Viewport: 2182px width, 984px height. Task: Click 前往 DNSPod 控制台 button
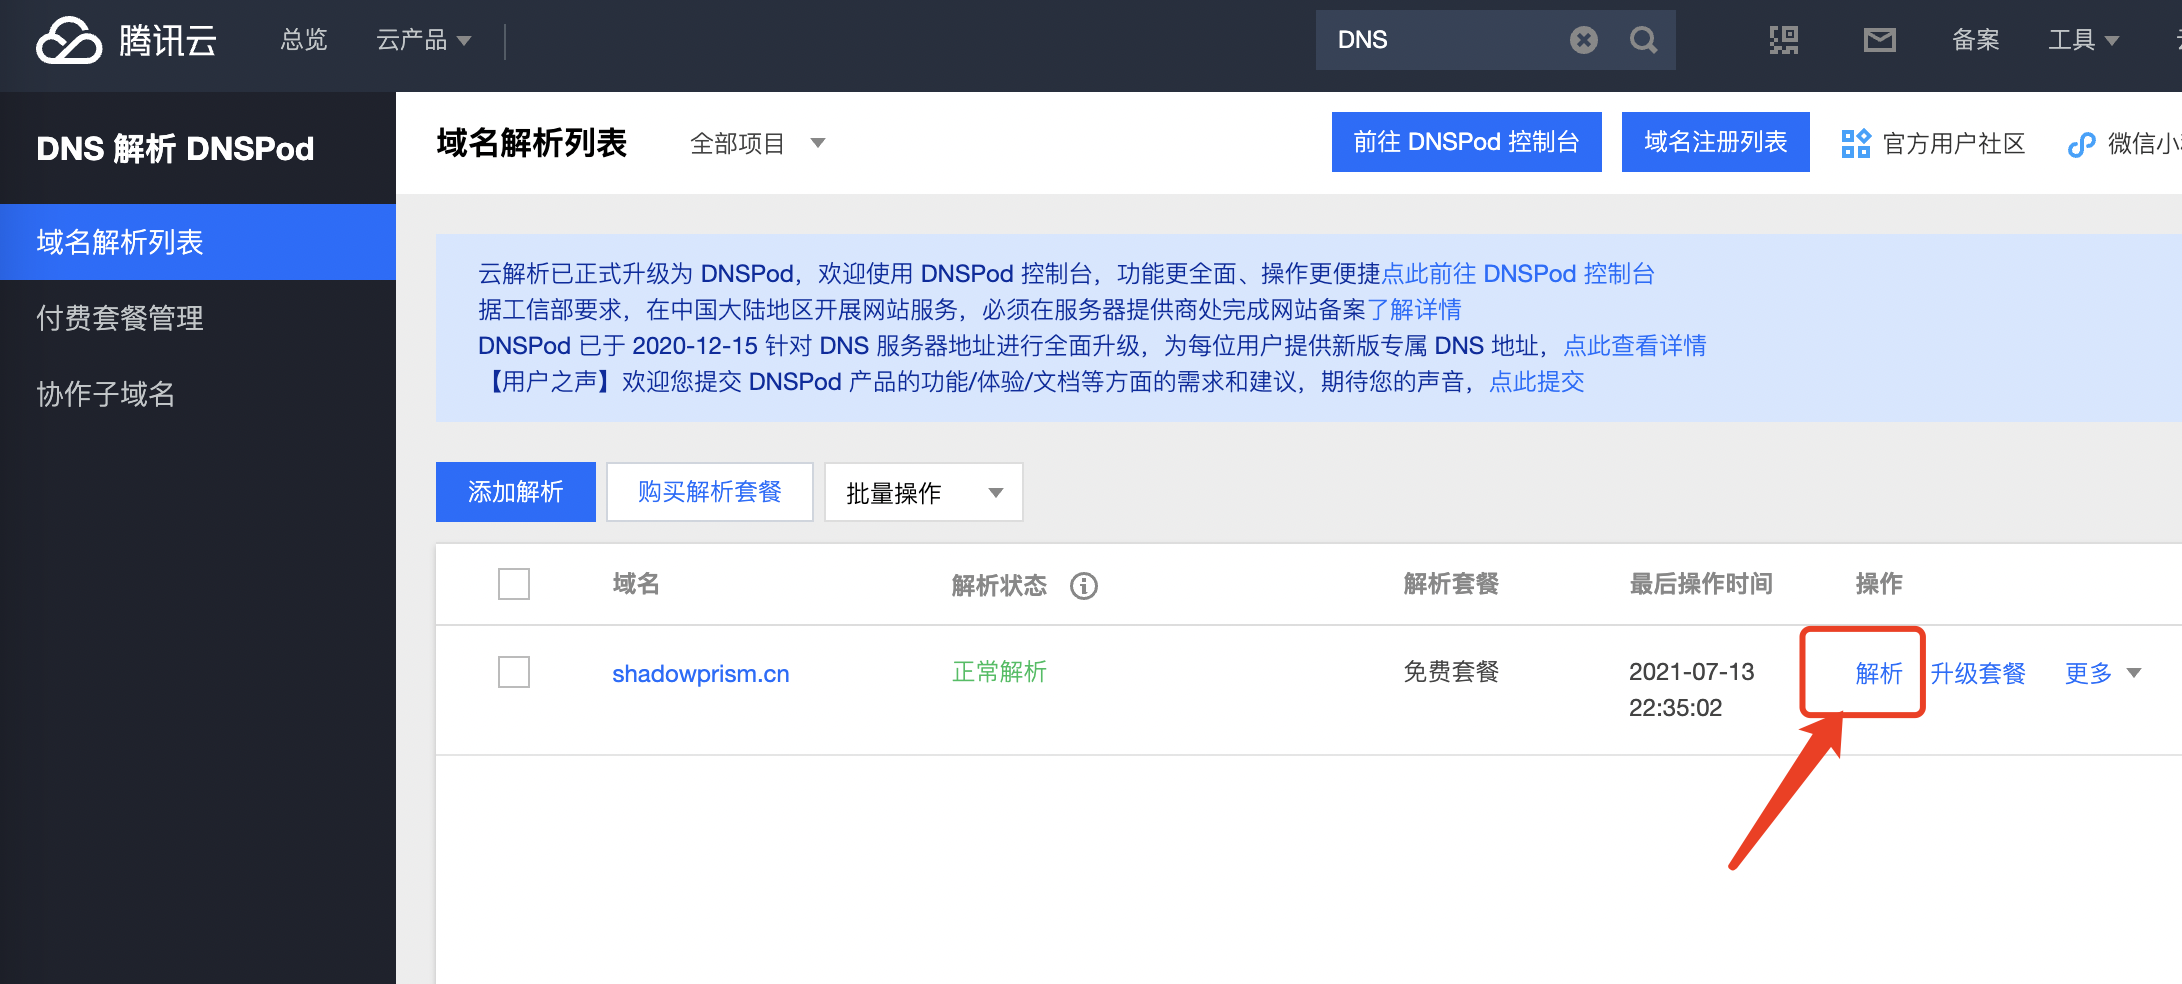(x=1467, y=142)
